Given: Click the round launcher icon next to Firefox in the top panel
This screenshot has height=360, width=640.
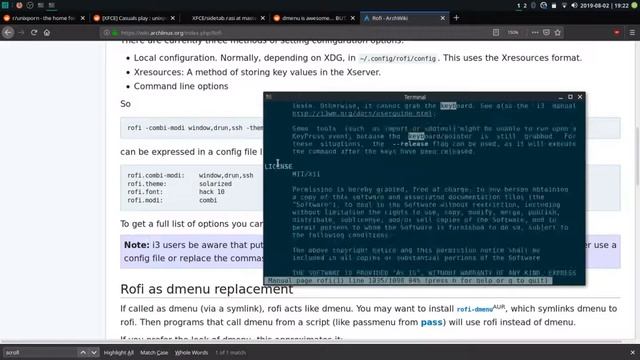Looking at the screenshot, I should pos(30,5).
